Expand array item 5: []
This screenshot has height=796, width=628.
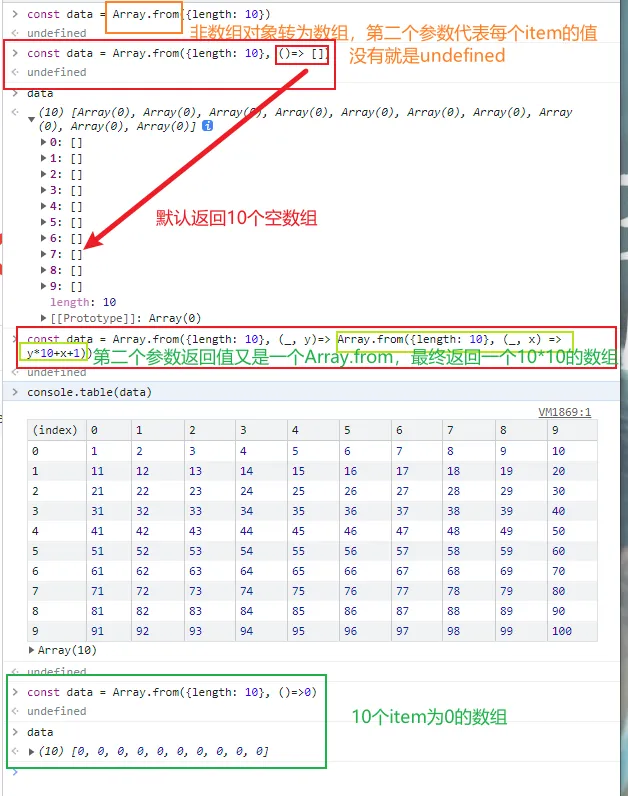coord(44,222)
